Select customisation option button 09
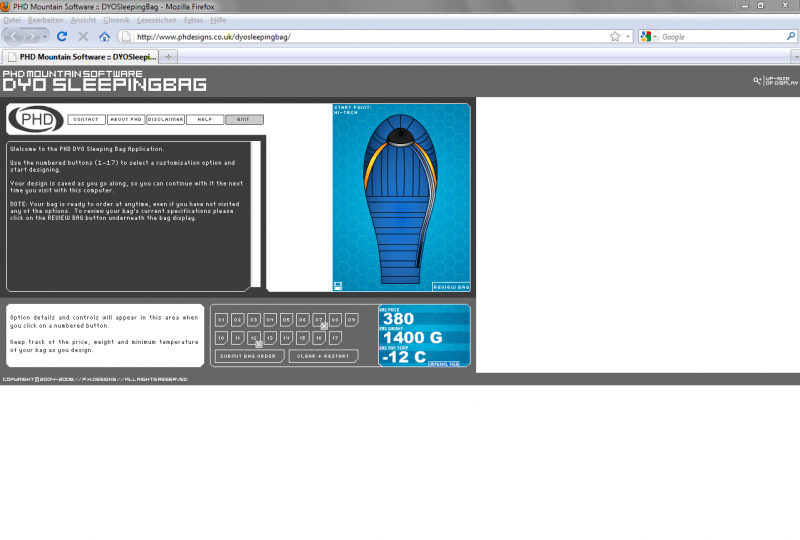This screenshot has width=800, height=540. click(x=352, y=320)
